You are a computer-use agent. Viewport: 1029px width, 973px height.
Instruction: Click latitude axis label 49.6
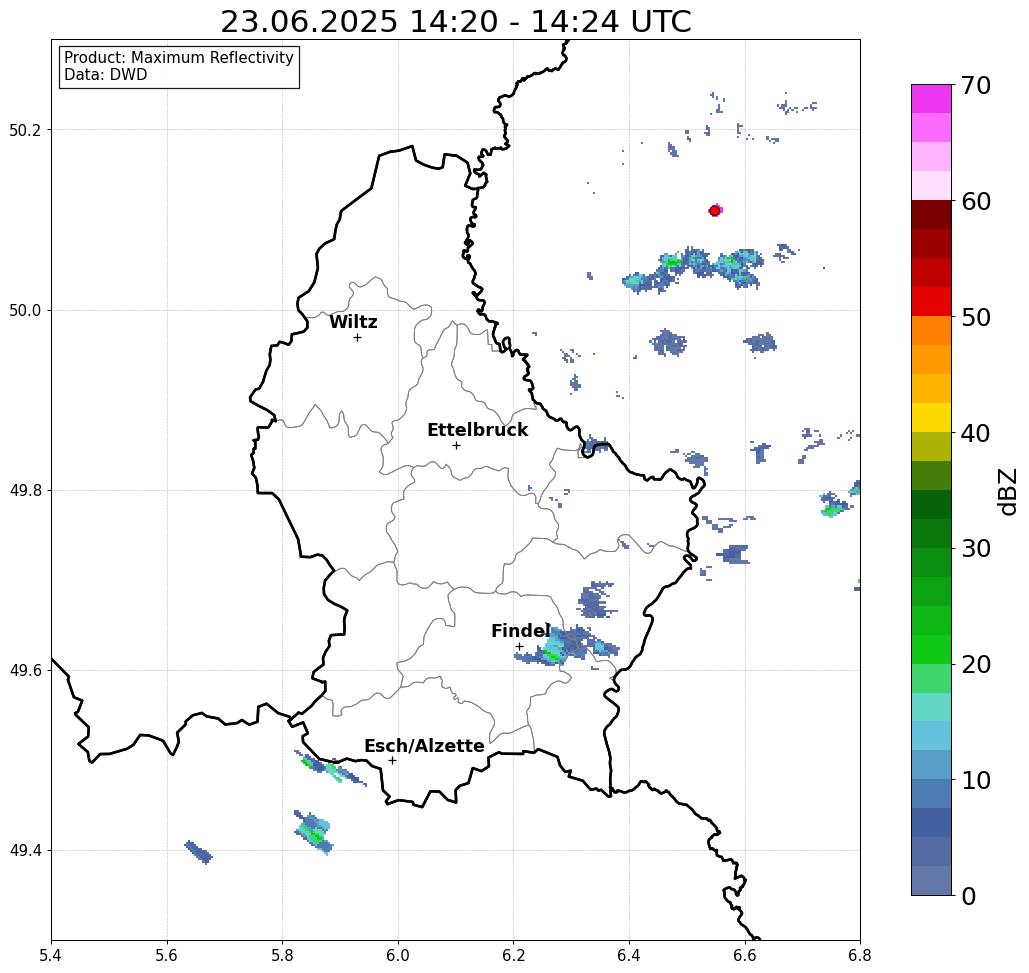24,671
